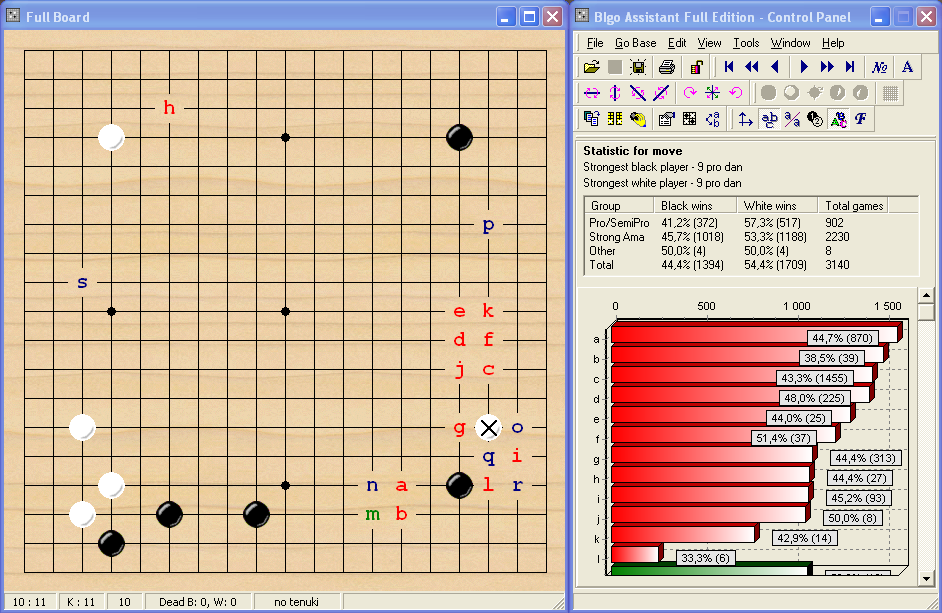Click the floppy disk save icon
The image size is (942, 613).
coord(638,67)
